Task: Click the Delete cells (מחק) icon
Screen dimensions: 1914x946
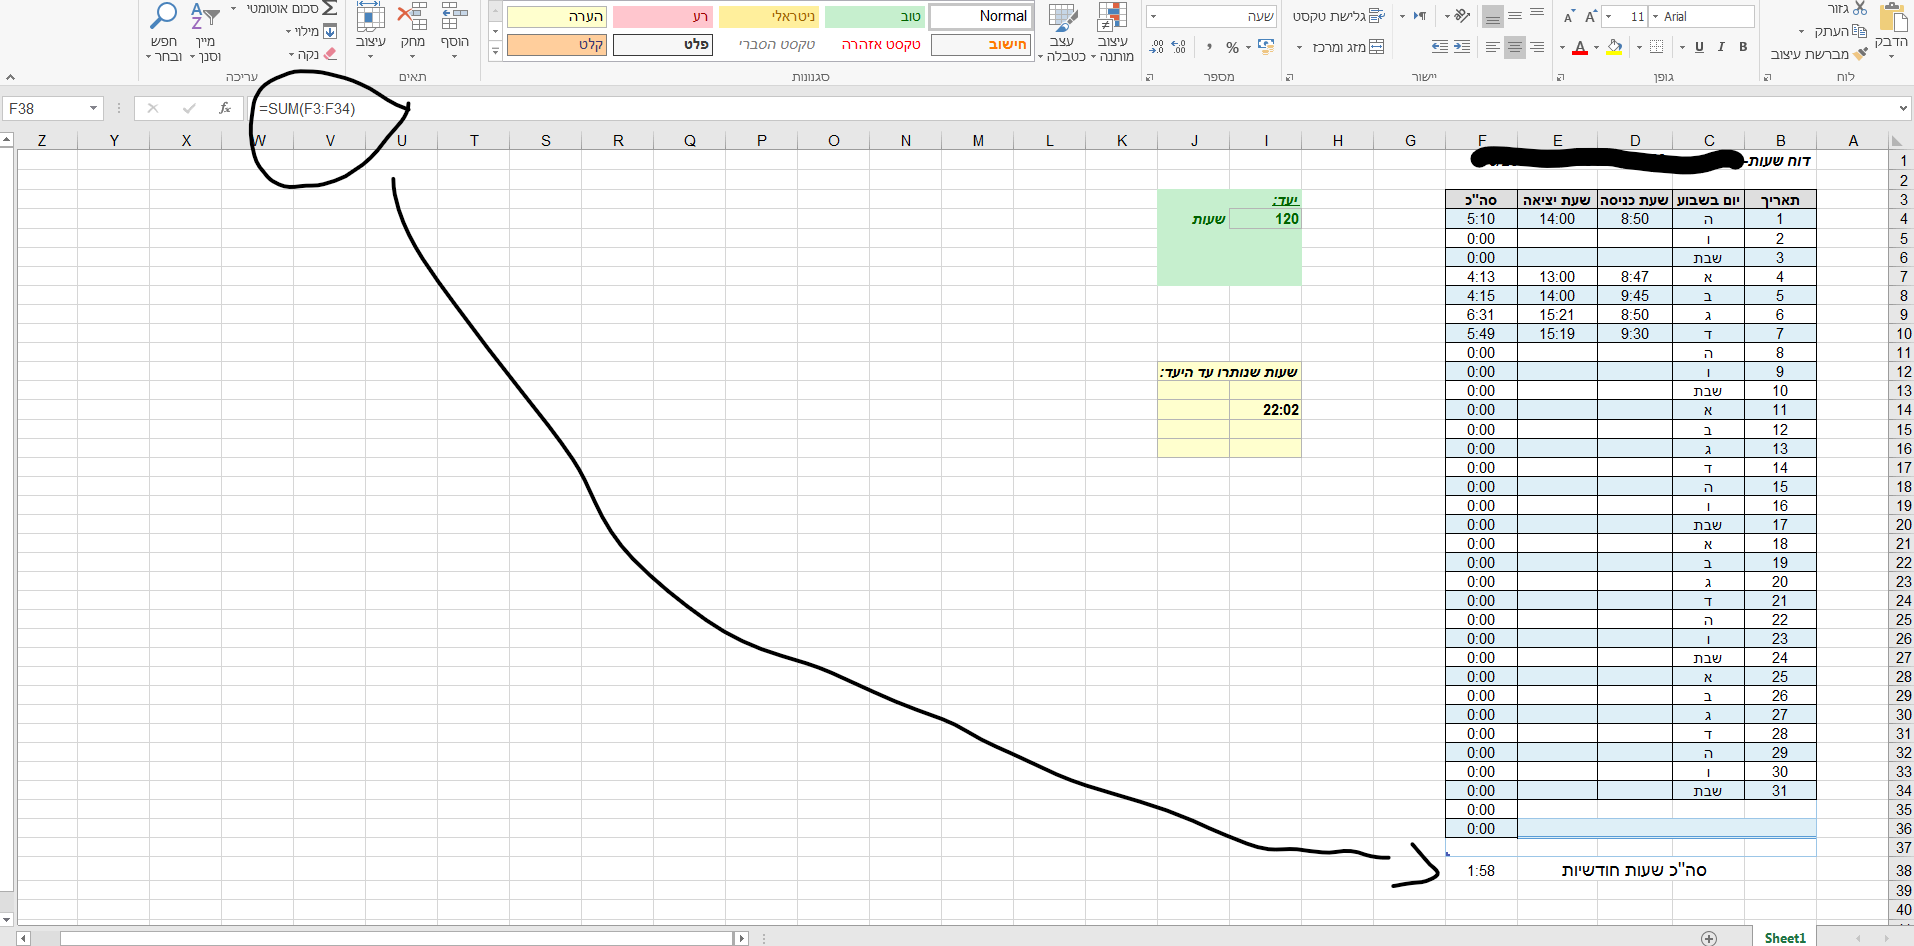Action: (x=412, y=16)
